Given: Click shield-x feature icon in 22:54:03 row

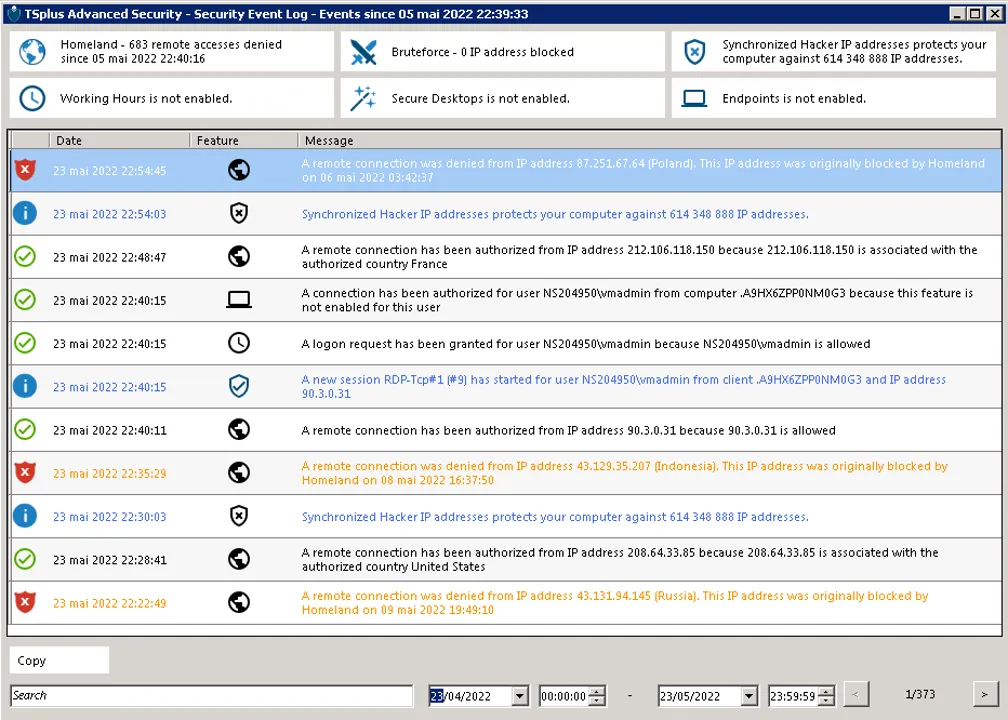Looking at the screenshot, I should (x=239, y=213).
